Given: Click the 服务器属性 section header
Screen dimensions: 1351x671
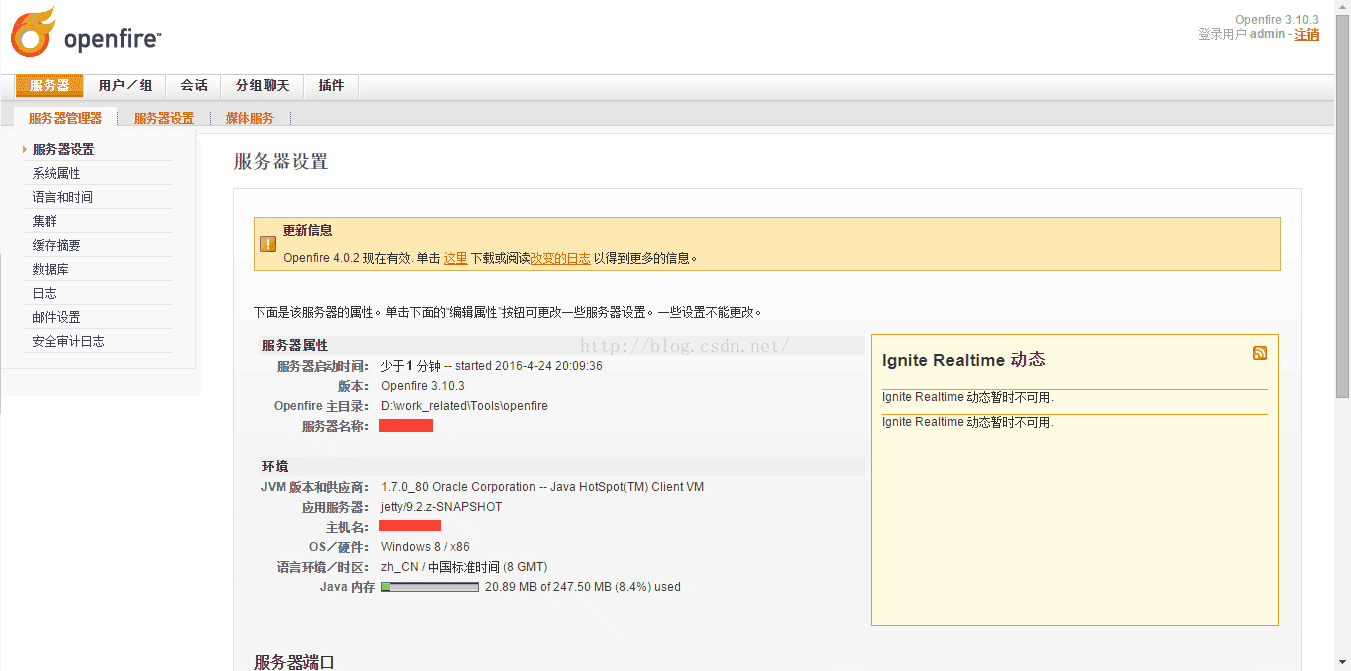Looking at the screenshot, I should [x=294, y=345].
